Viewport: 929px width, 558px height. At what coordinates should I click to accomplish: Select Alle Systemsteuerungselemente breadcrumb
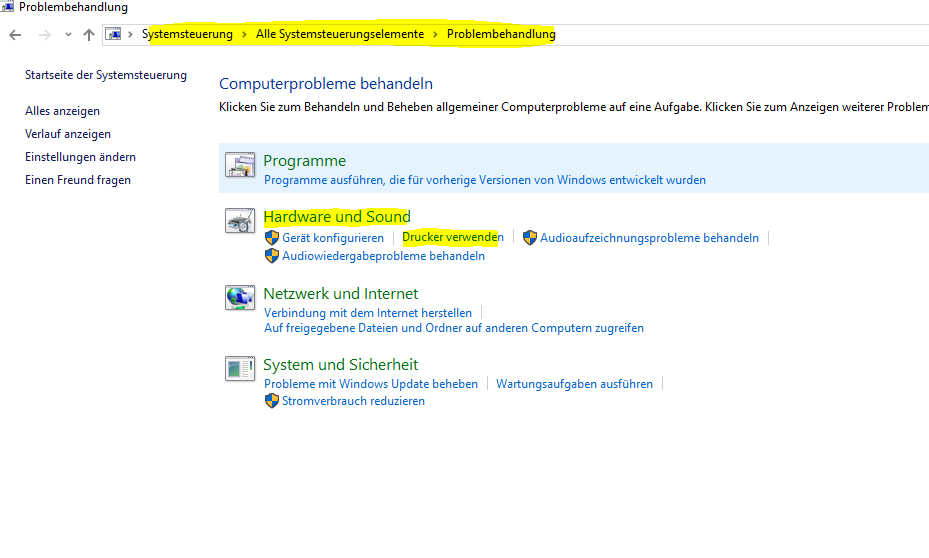tap(340, 34)
